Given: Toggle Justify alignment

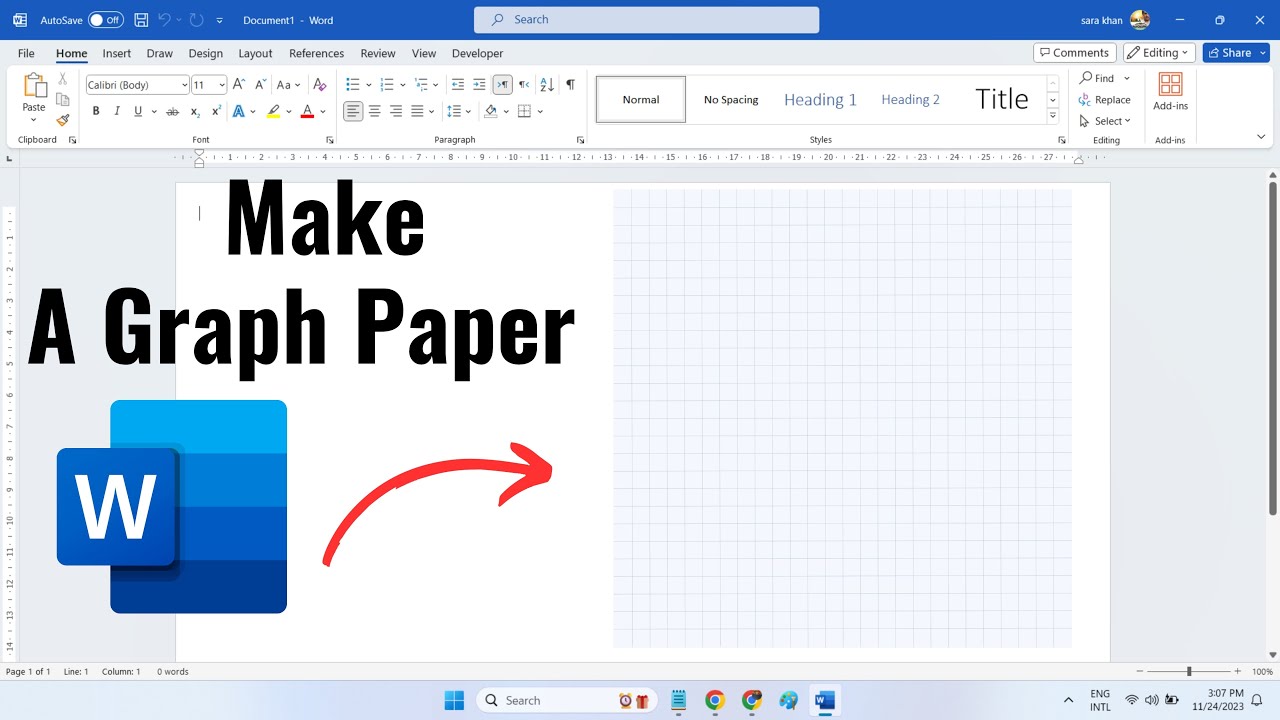Looking at the screenshot, I should point(417,111).
